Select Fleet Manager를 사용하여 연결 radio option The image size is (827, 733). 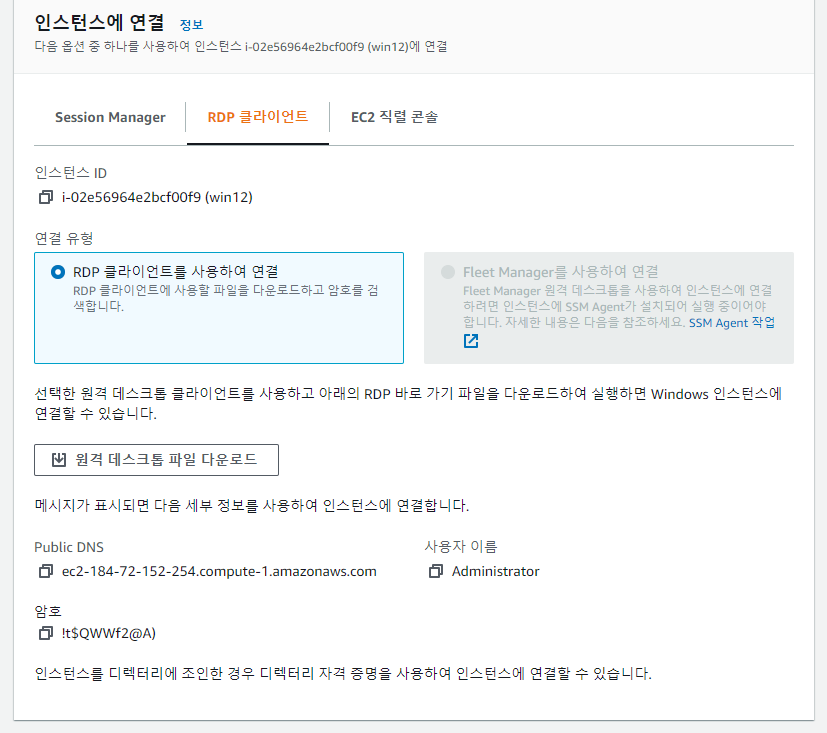click(x=448, y=272)
